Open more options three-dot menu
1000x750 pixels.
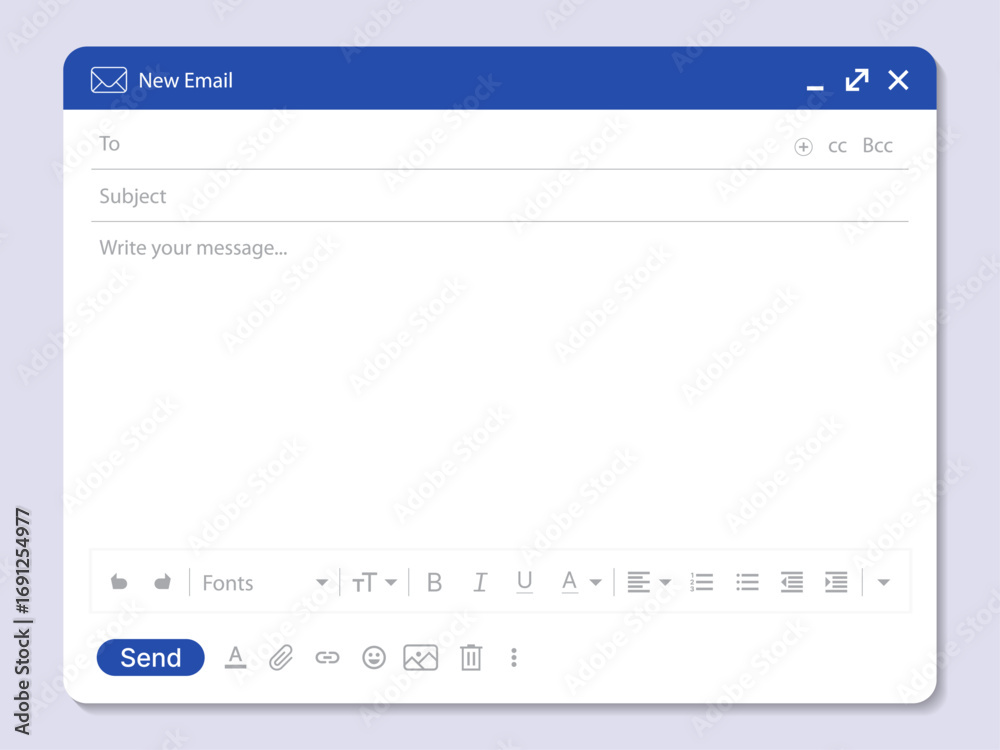(x=514, y=658)
